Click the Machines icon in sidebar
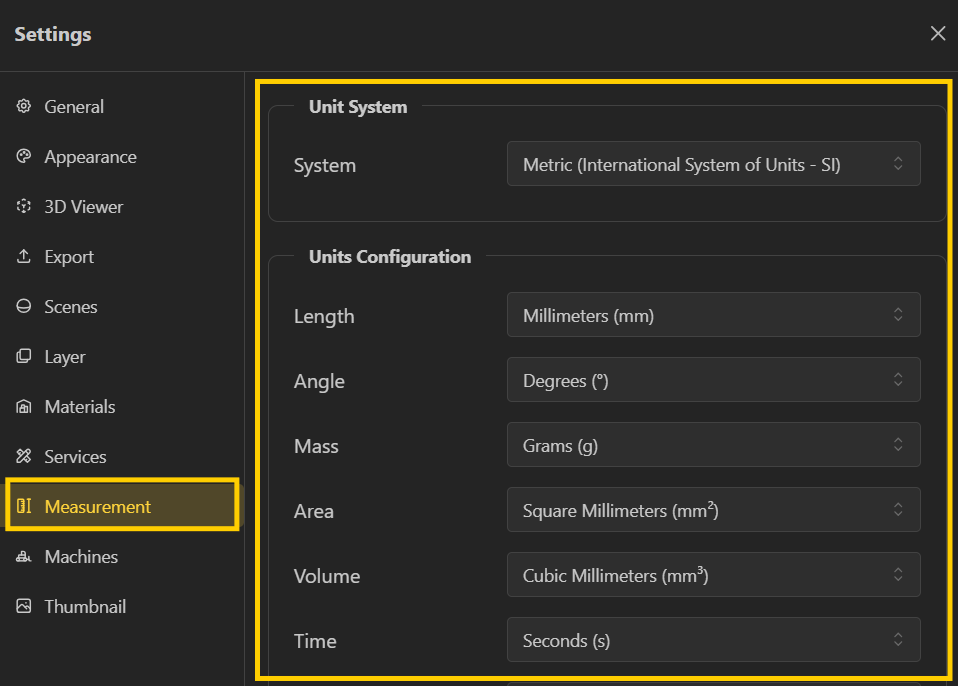The height and width of the screenshot is (686, 958). (24, 557)
